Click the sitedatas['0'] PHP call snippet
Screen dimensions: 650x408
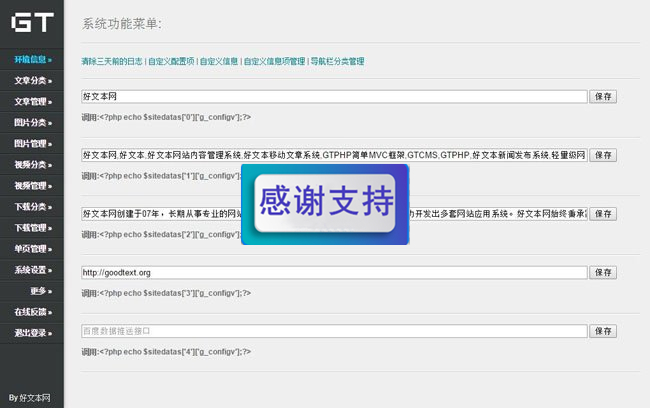coord(166,117)
